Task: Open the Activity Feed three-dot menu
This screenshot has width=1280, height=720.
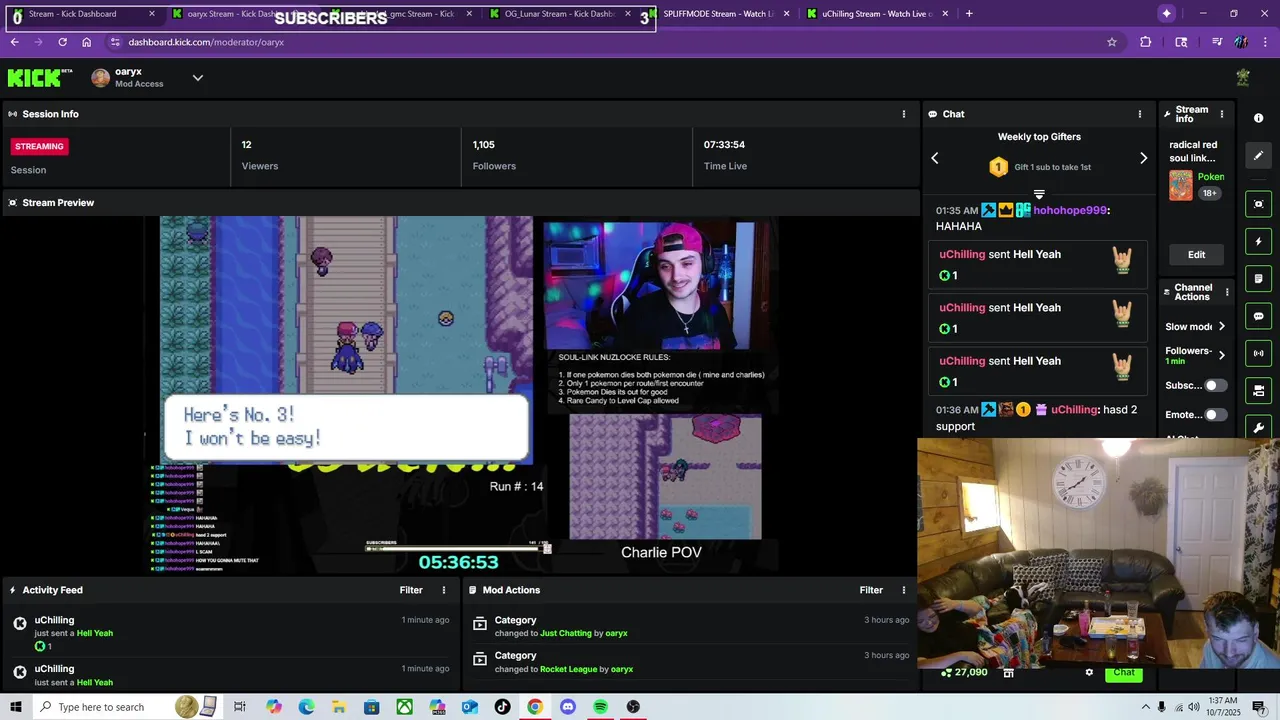Action: (x=444, y=590)
